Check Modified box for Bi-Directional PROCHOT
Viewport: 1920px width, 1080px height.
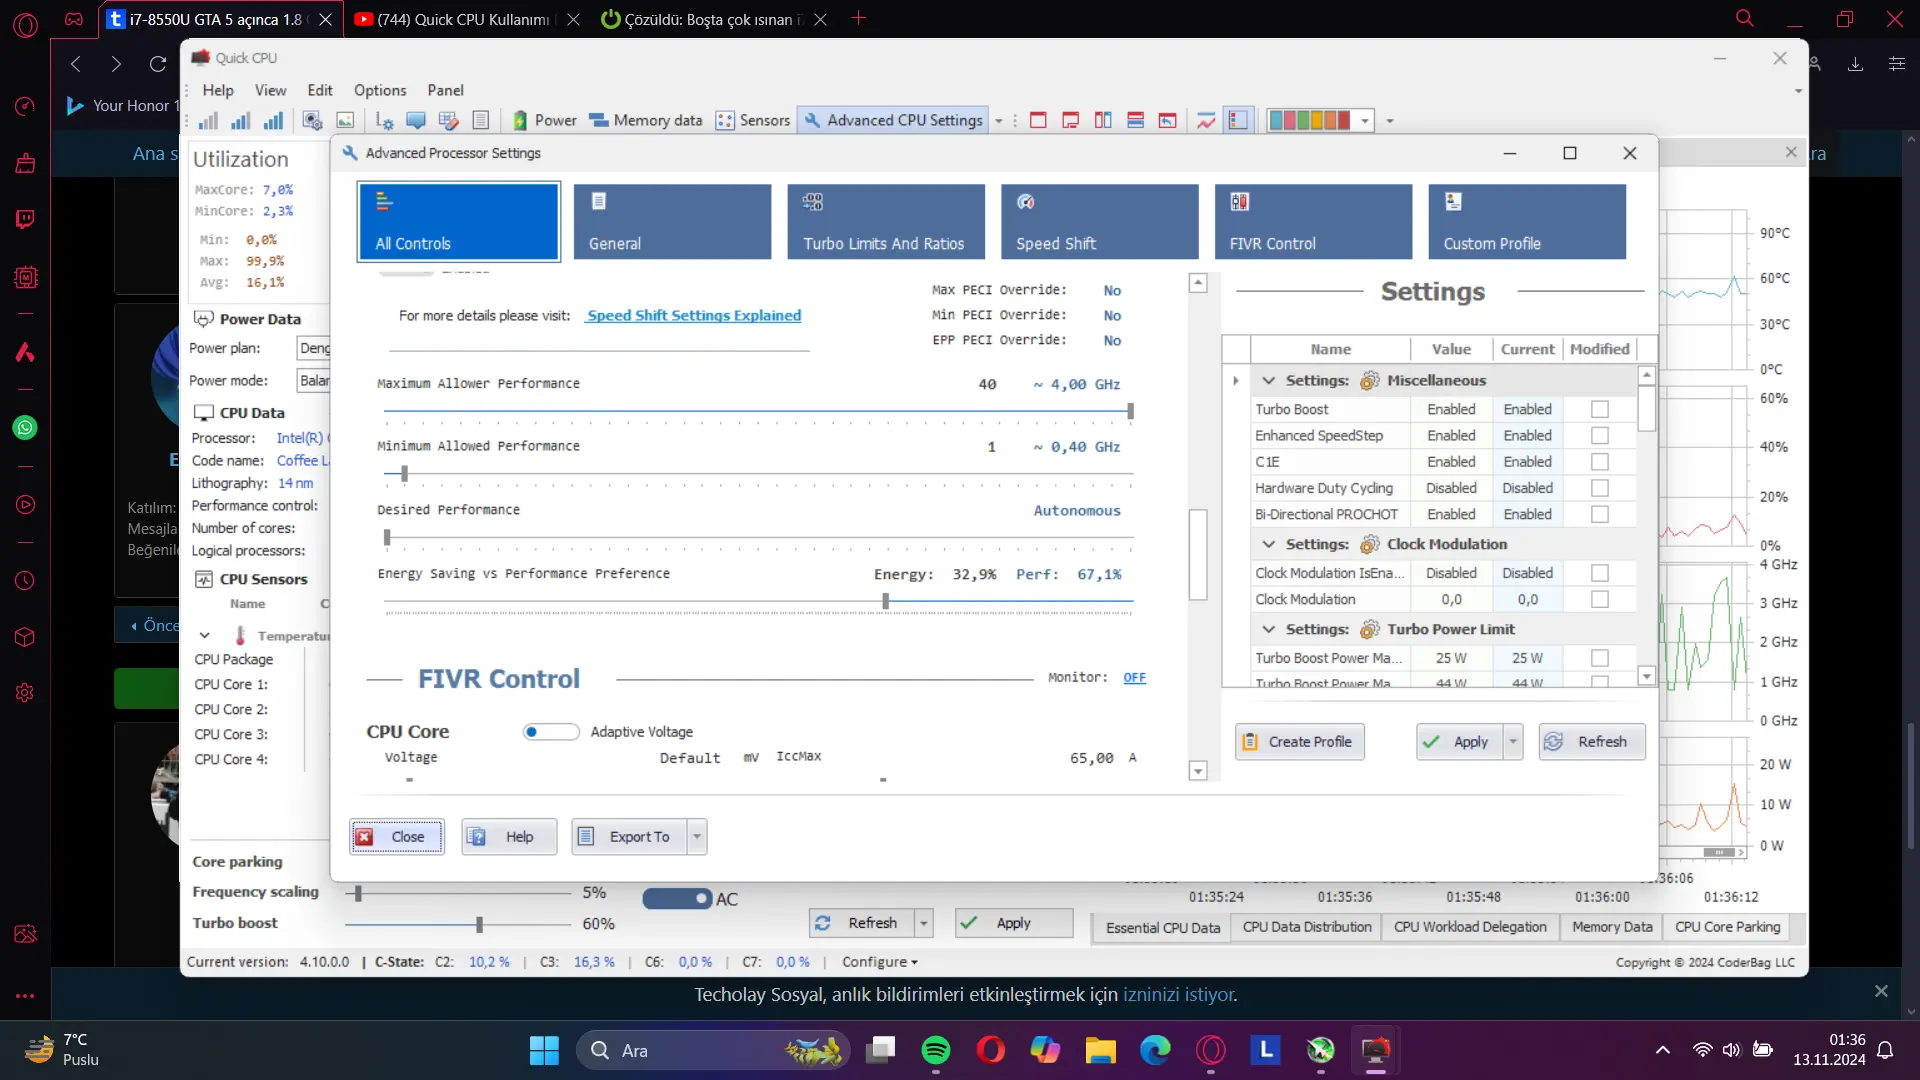(x=1600, y=514)
